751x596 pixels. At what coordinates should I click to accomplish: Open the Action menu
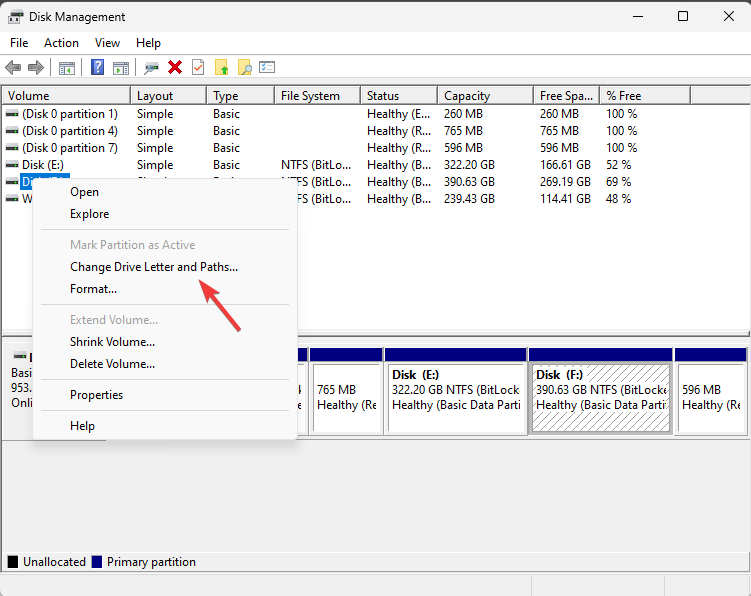pyautogui.click(x=61, y=43)
